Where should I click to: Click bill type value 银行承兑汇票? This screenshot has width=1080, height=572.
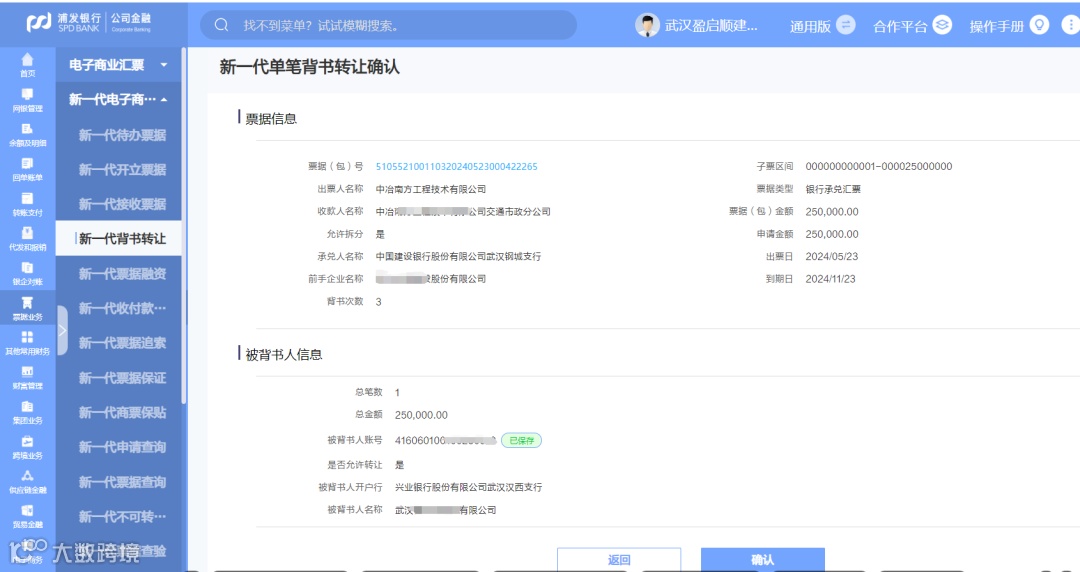(833, 189)
